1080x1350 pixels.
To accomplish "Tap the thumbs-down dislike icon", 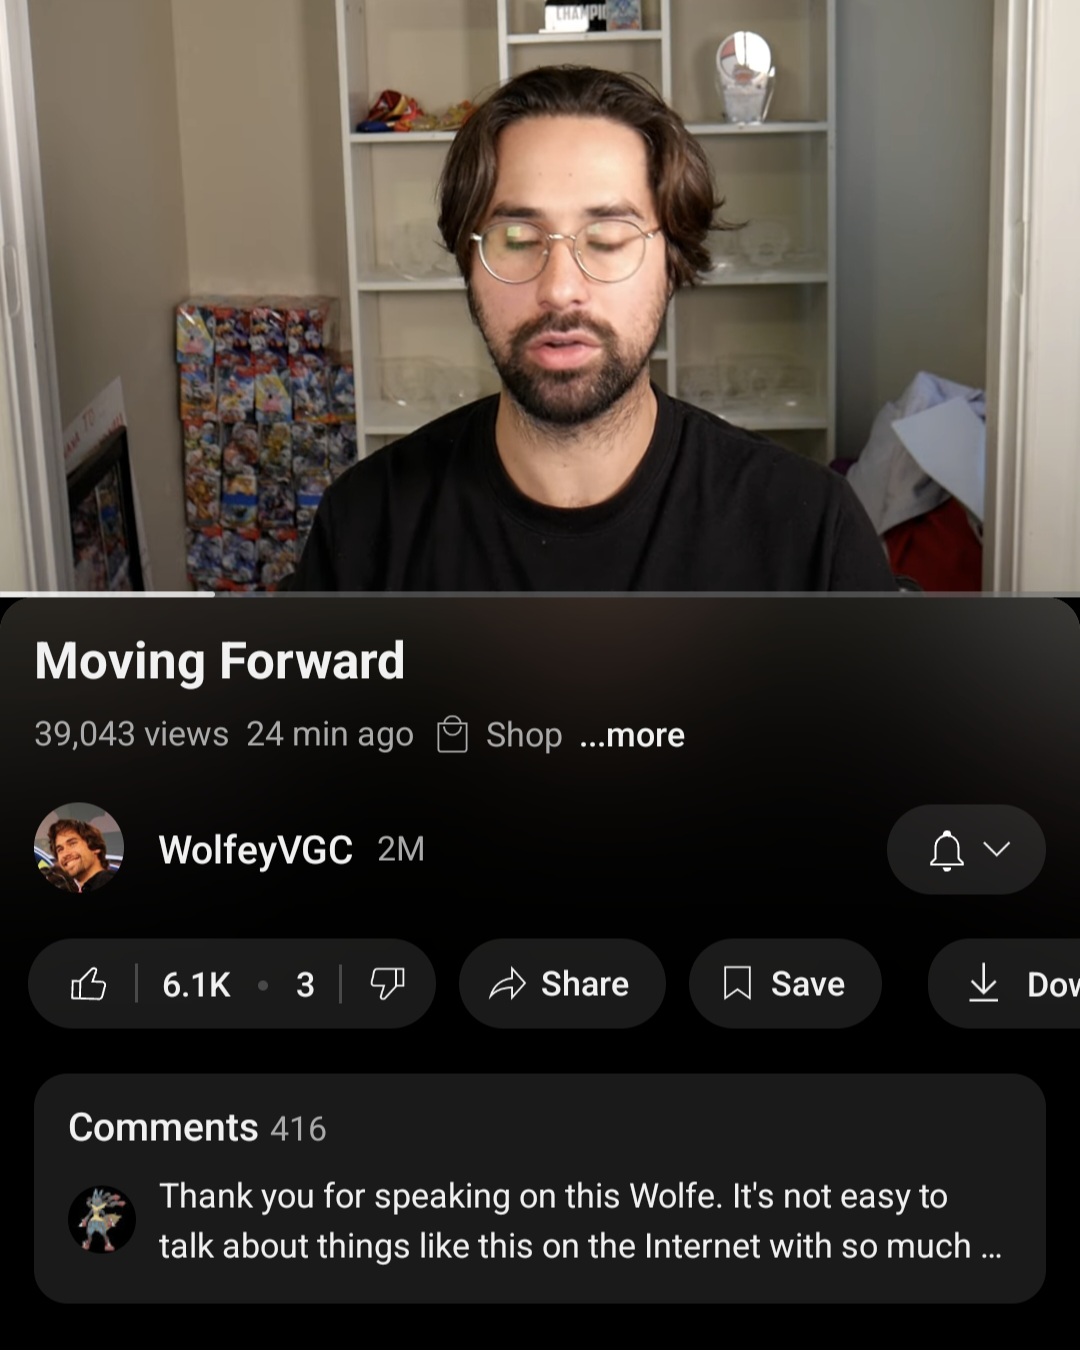I will click(x=387, y=984).
